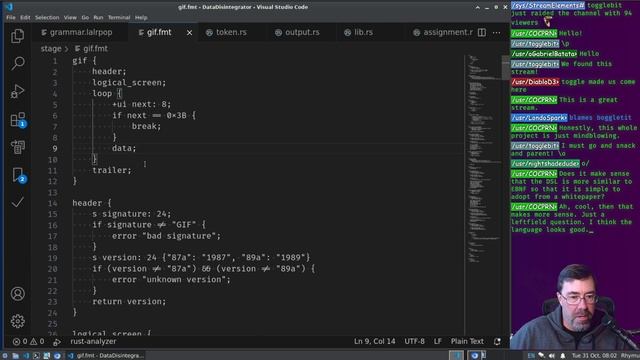640x360 pixels.
Task: Open clock showing Tue 31 Oct in tray
Action: tap(593, 356)
